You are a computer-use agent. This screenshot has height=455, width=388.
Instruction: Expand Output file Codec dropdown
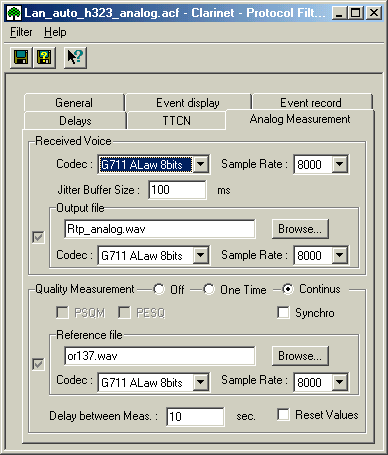click(201, 256)
